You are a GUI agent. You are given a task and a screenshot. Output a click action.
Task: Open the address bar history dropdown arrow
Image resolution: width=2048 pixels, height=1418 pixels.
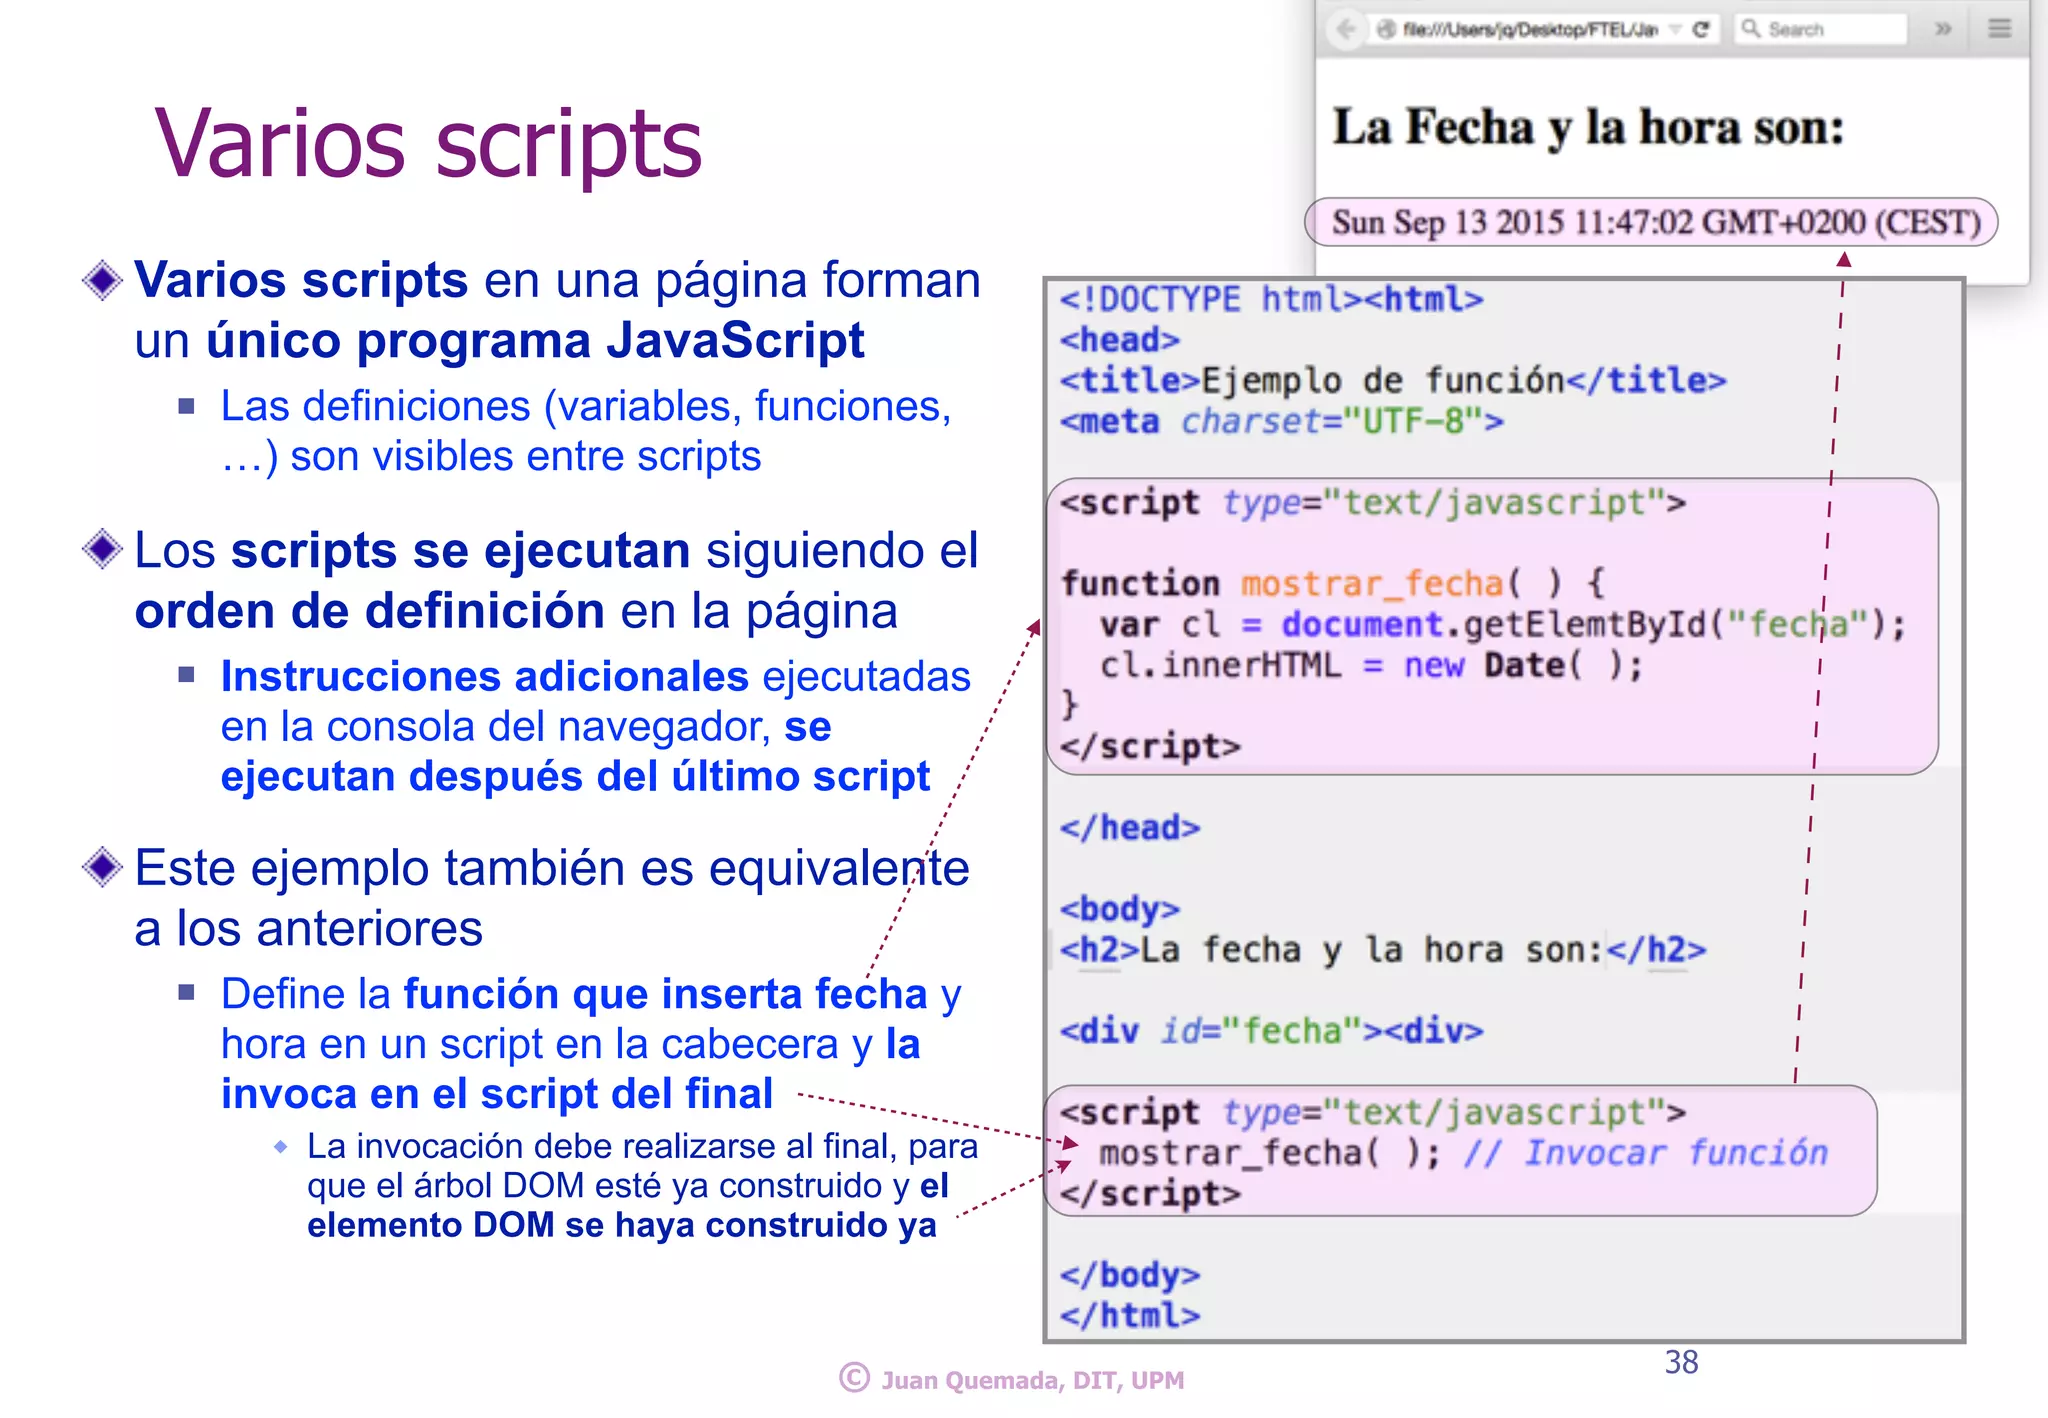pos(1675,30)
